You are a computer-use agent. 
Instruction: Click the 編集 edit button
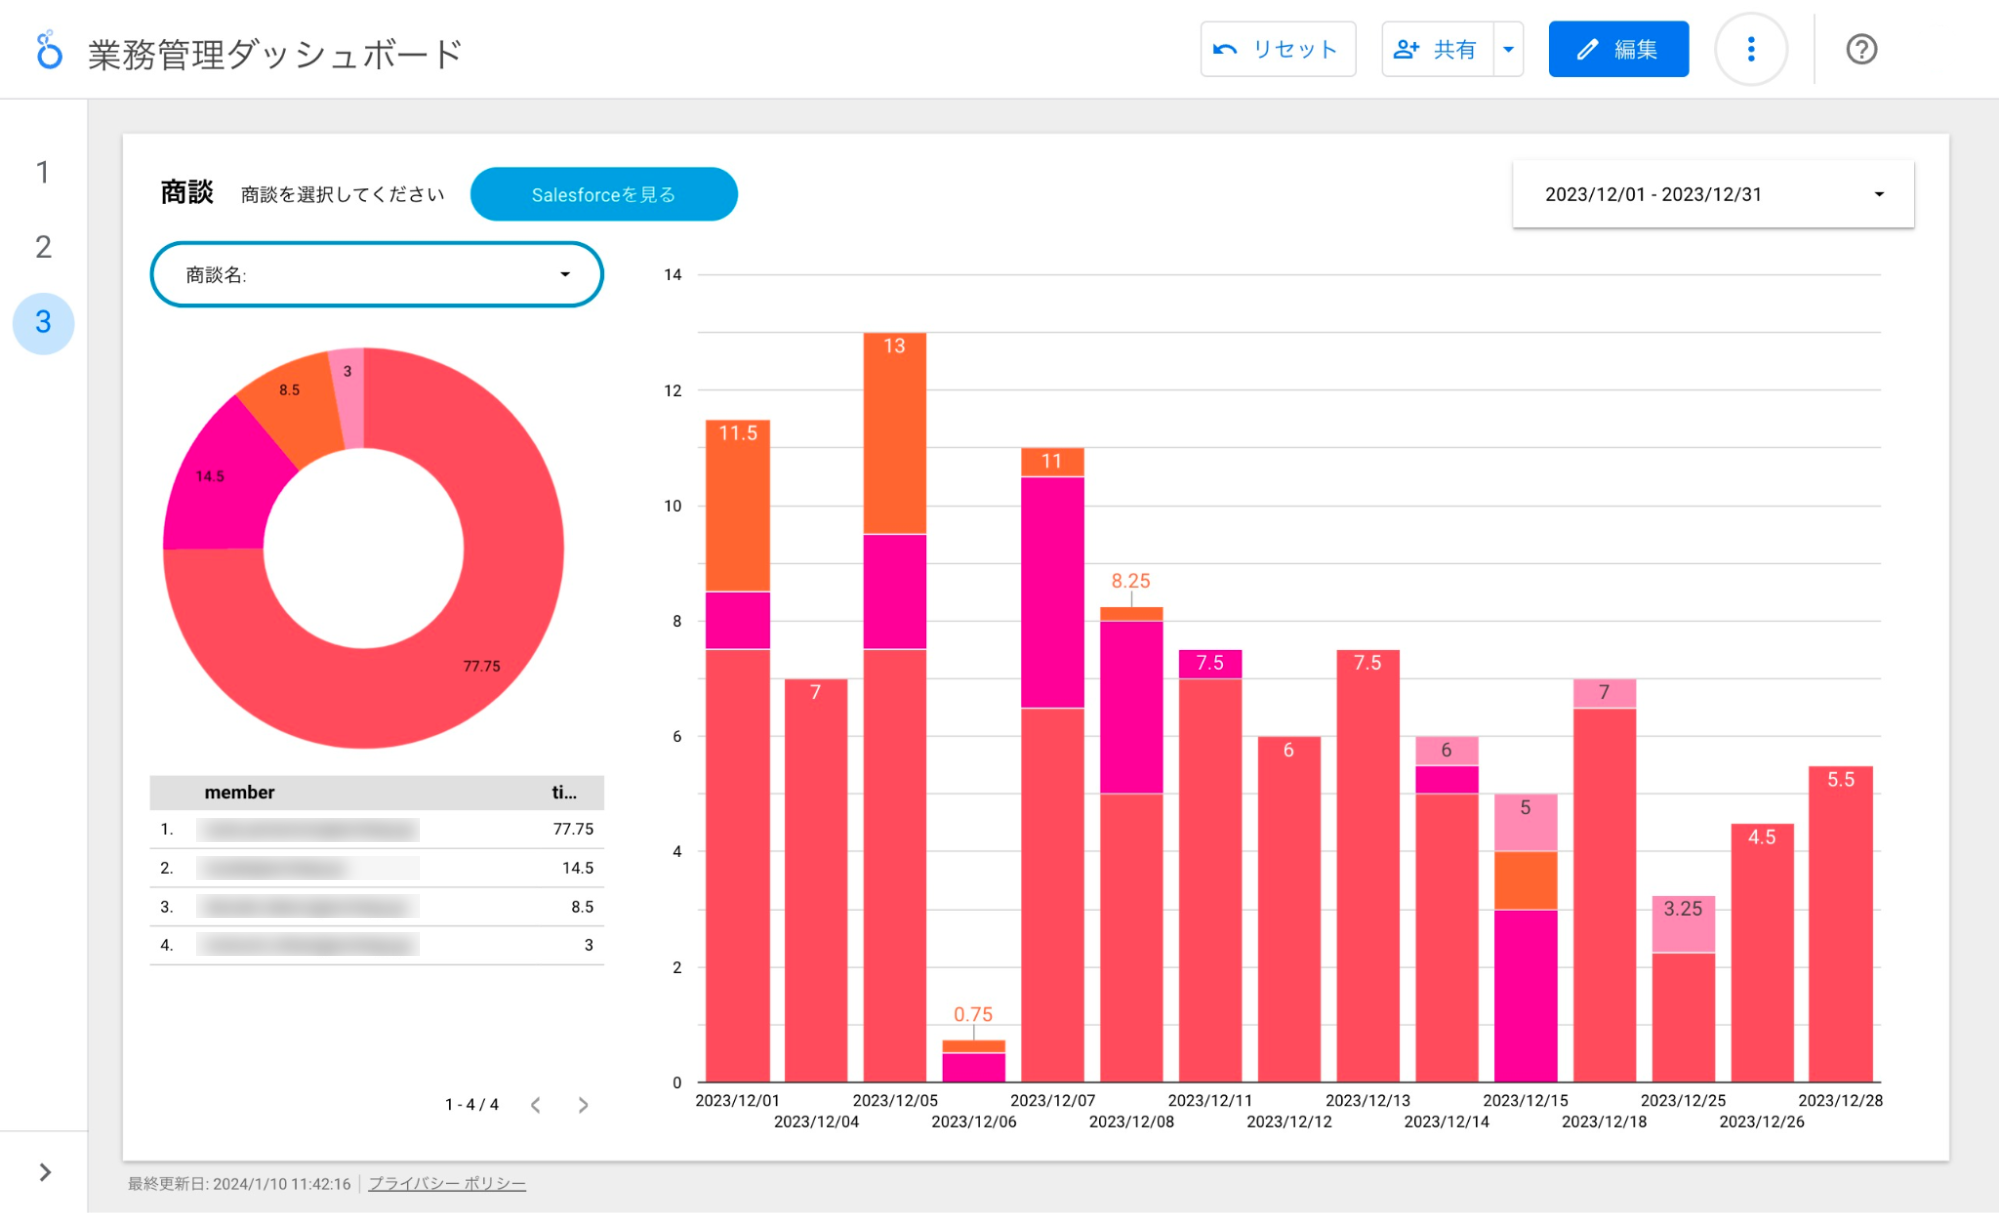(1618, 50)
